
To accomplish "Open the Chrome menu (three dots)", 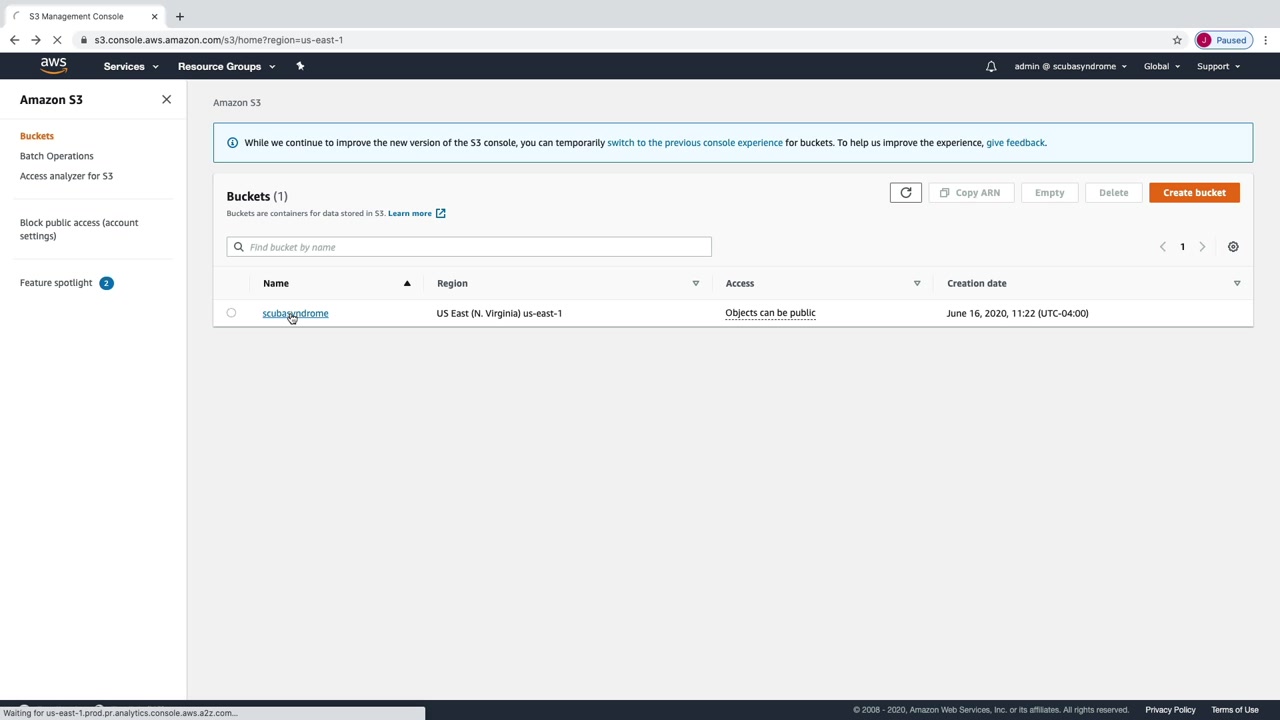I will pos(1266,40).
